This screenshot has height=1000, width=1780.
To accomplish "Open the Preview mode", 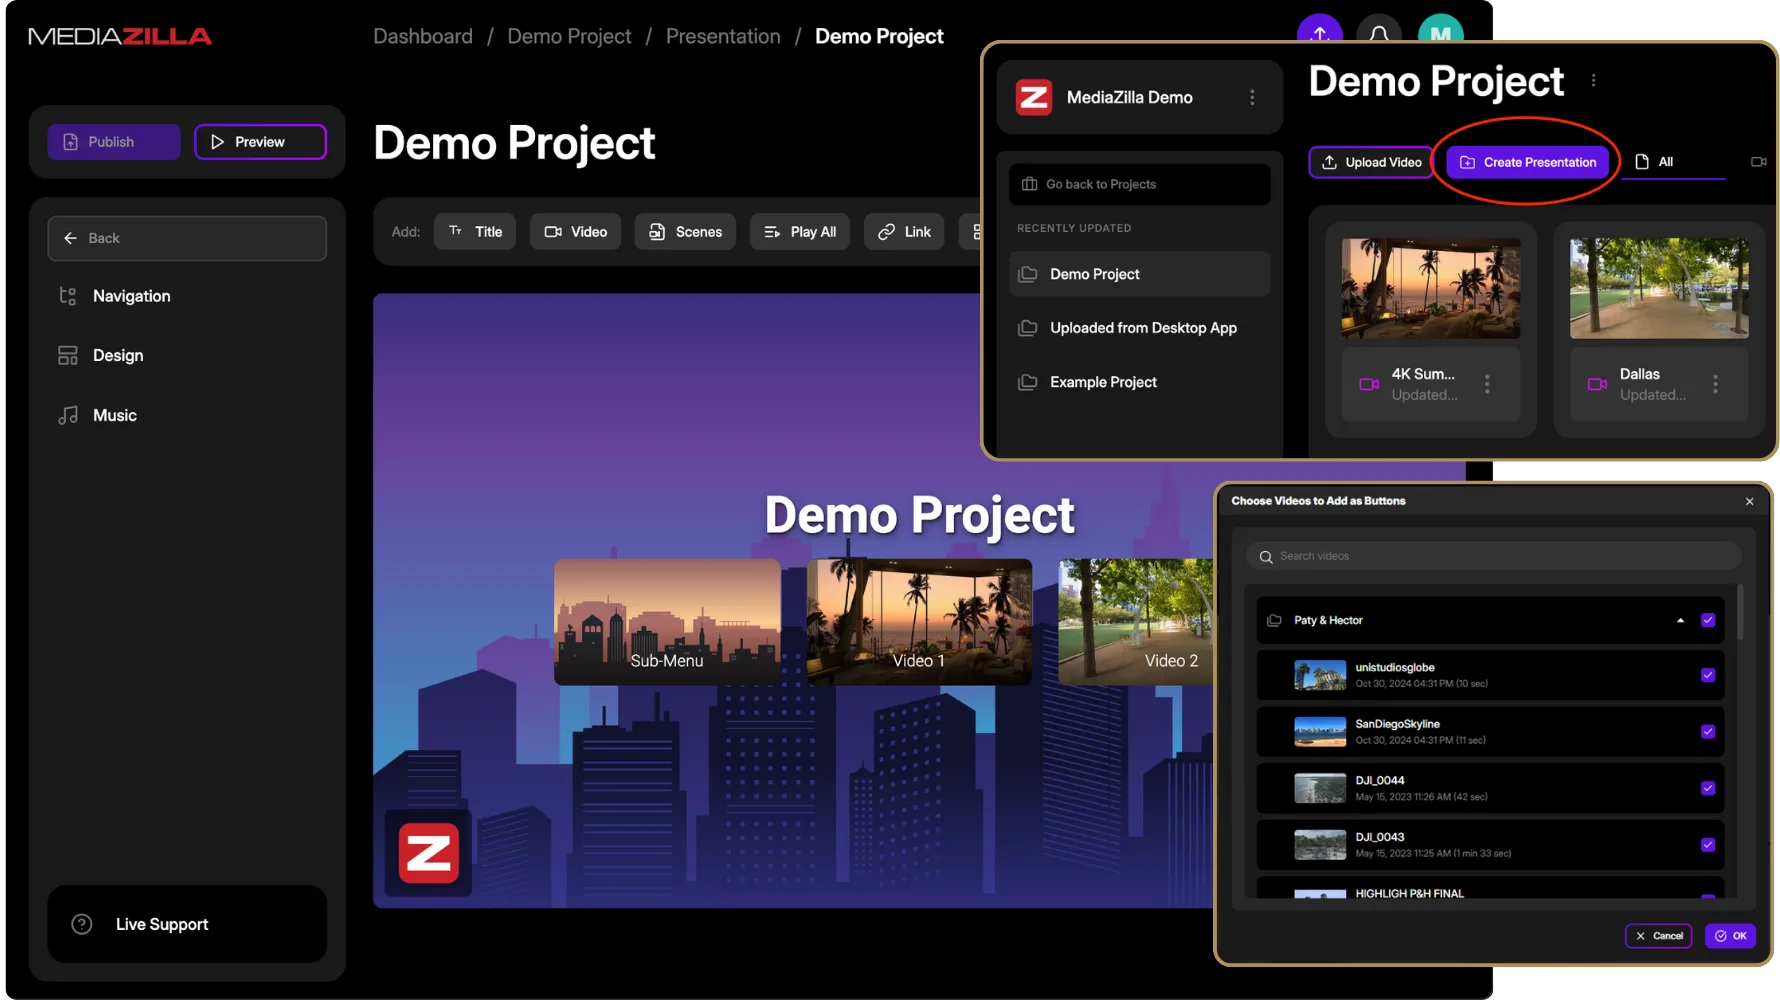I will point(260,142).
